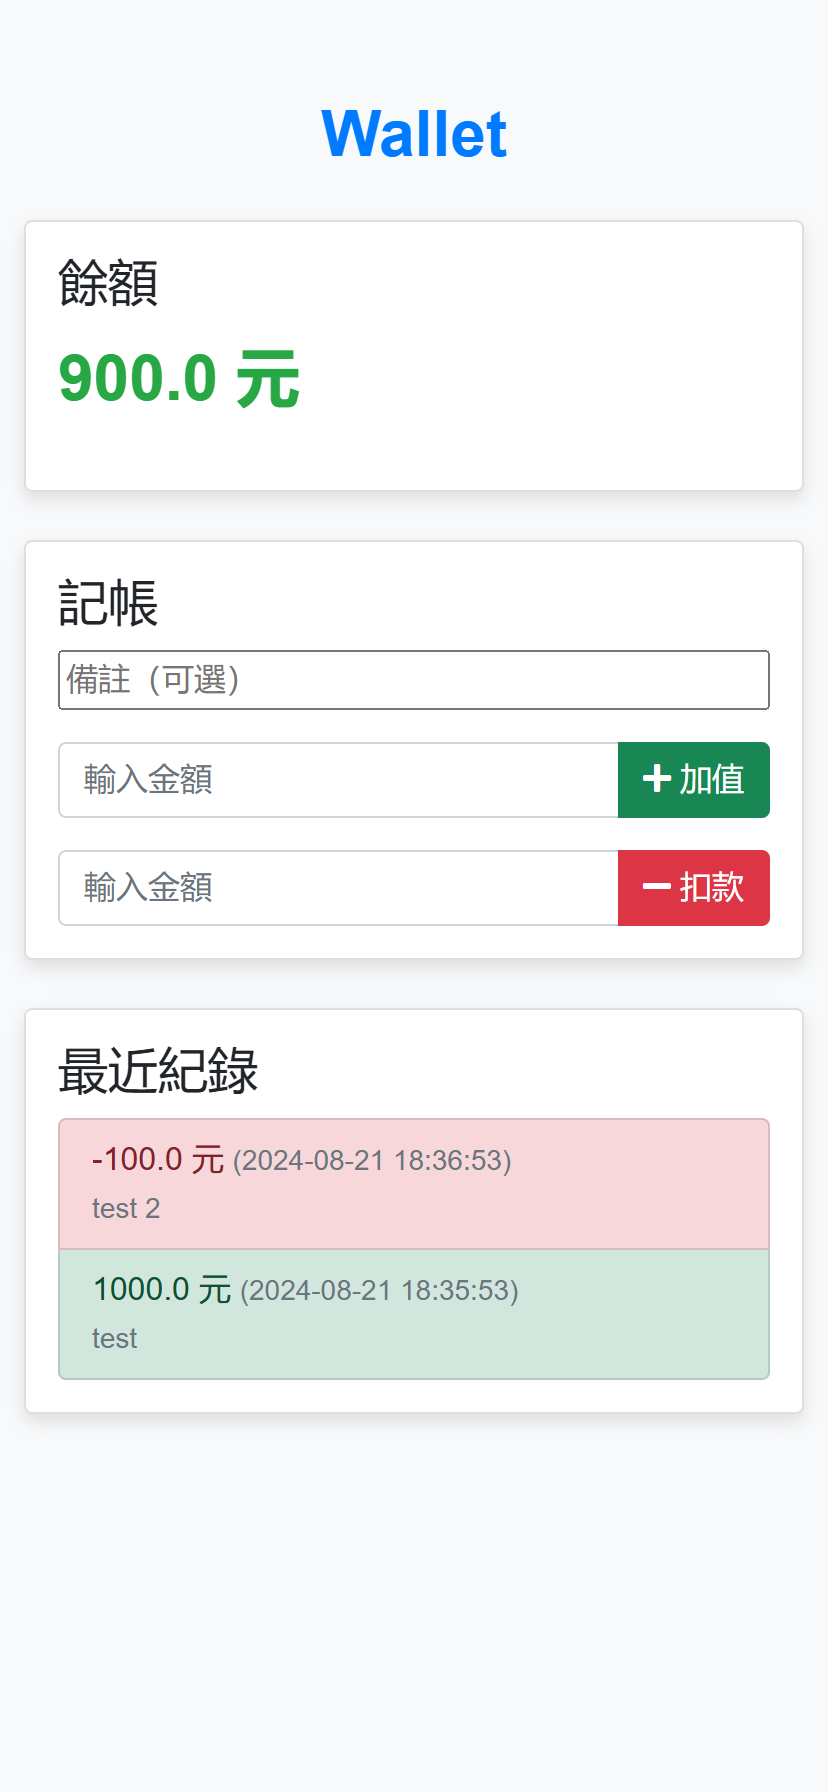Select the green 加值 top-up action
828x1792 pixels.
tap(694, 780)
